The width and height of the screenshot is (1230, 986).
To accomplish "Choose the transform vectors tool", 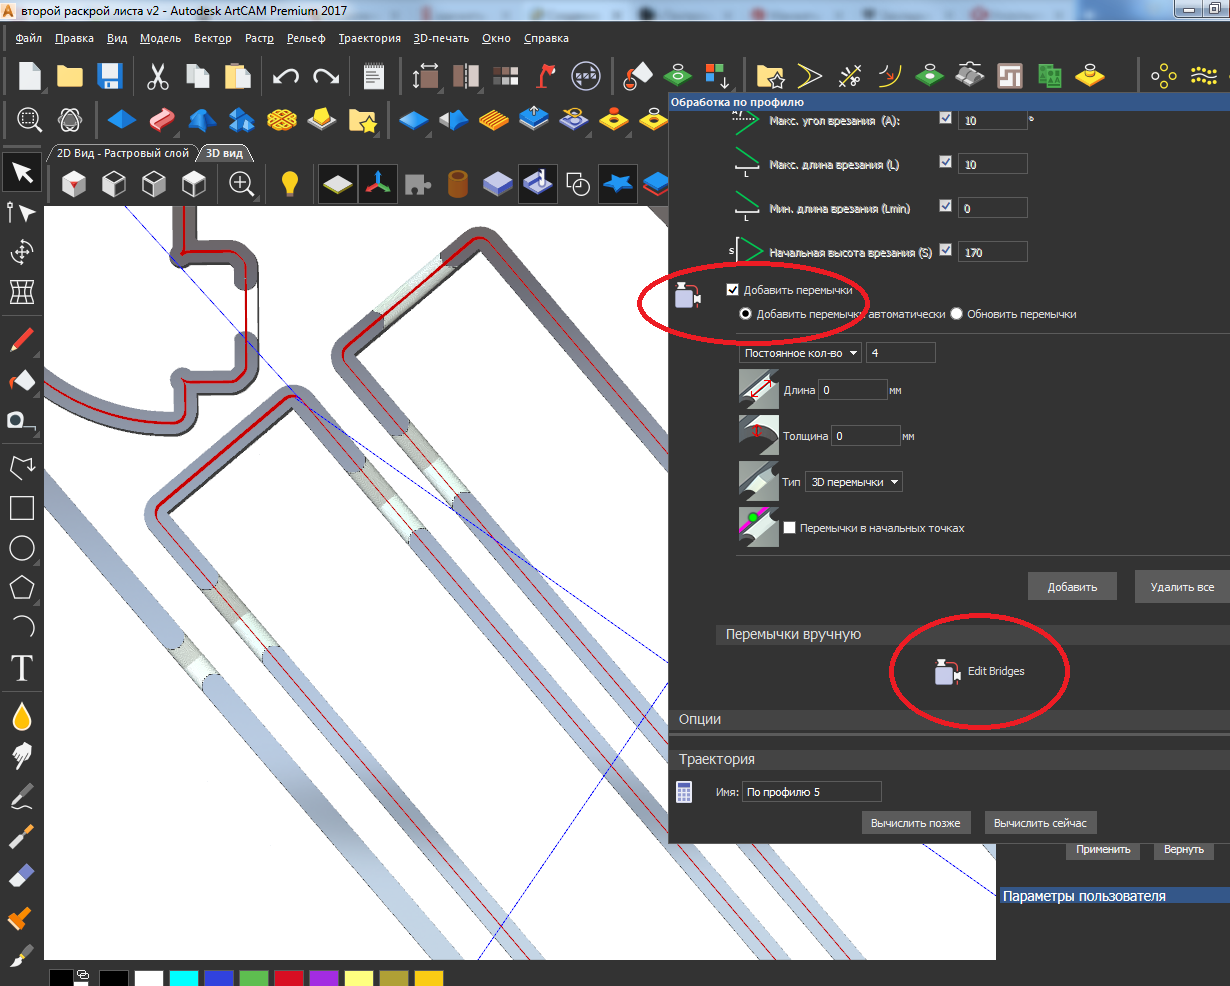I will pos(22,252).
